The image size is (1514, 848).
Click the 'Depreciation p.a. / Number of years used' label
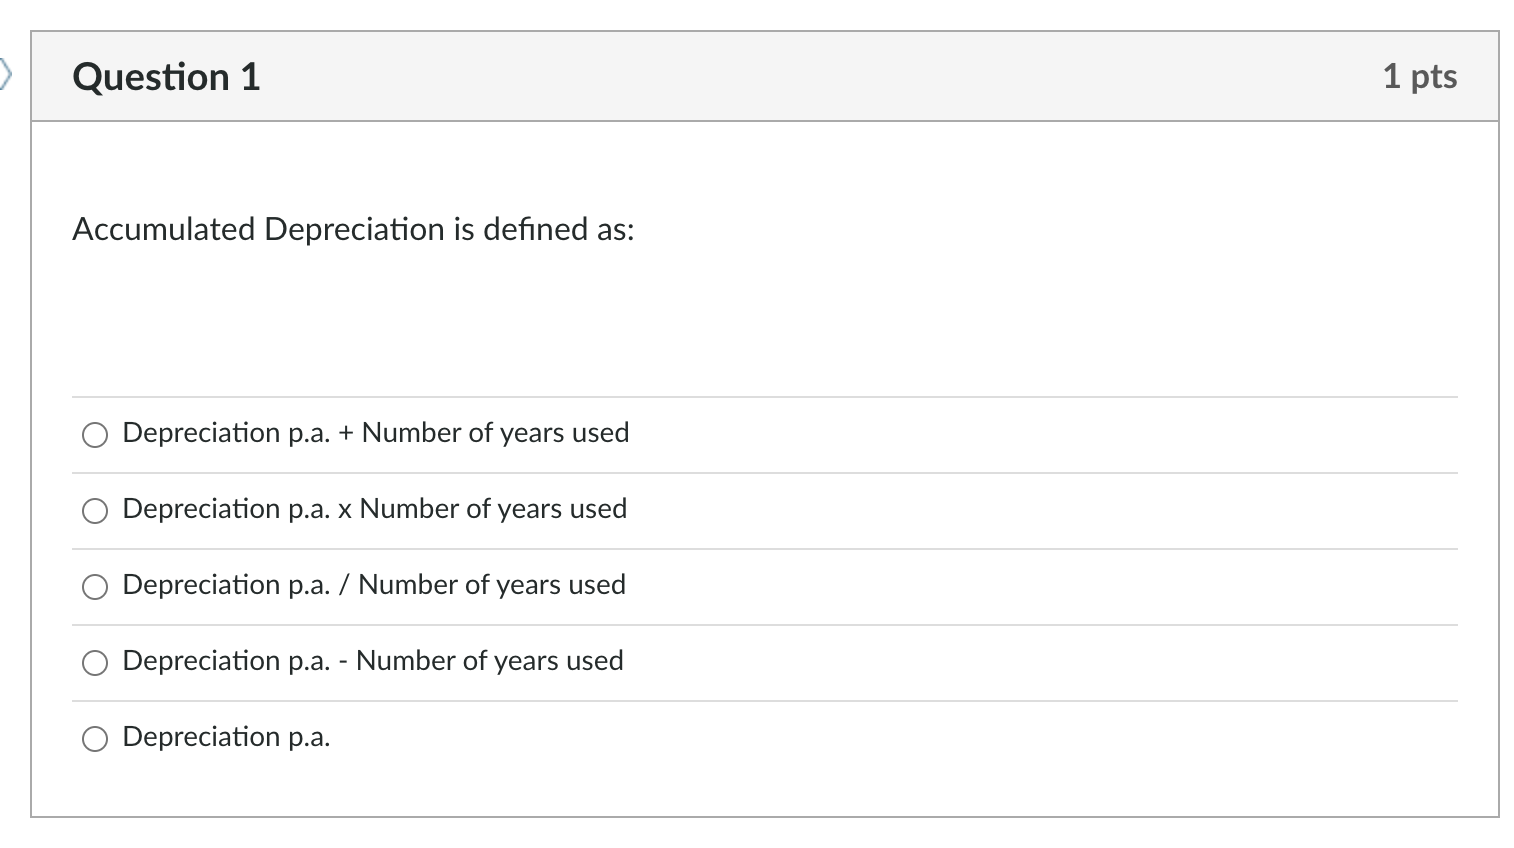click(x=374, y=585)
